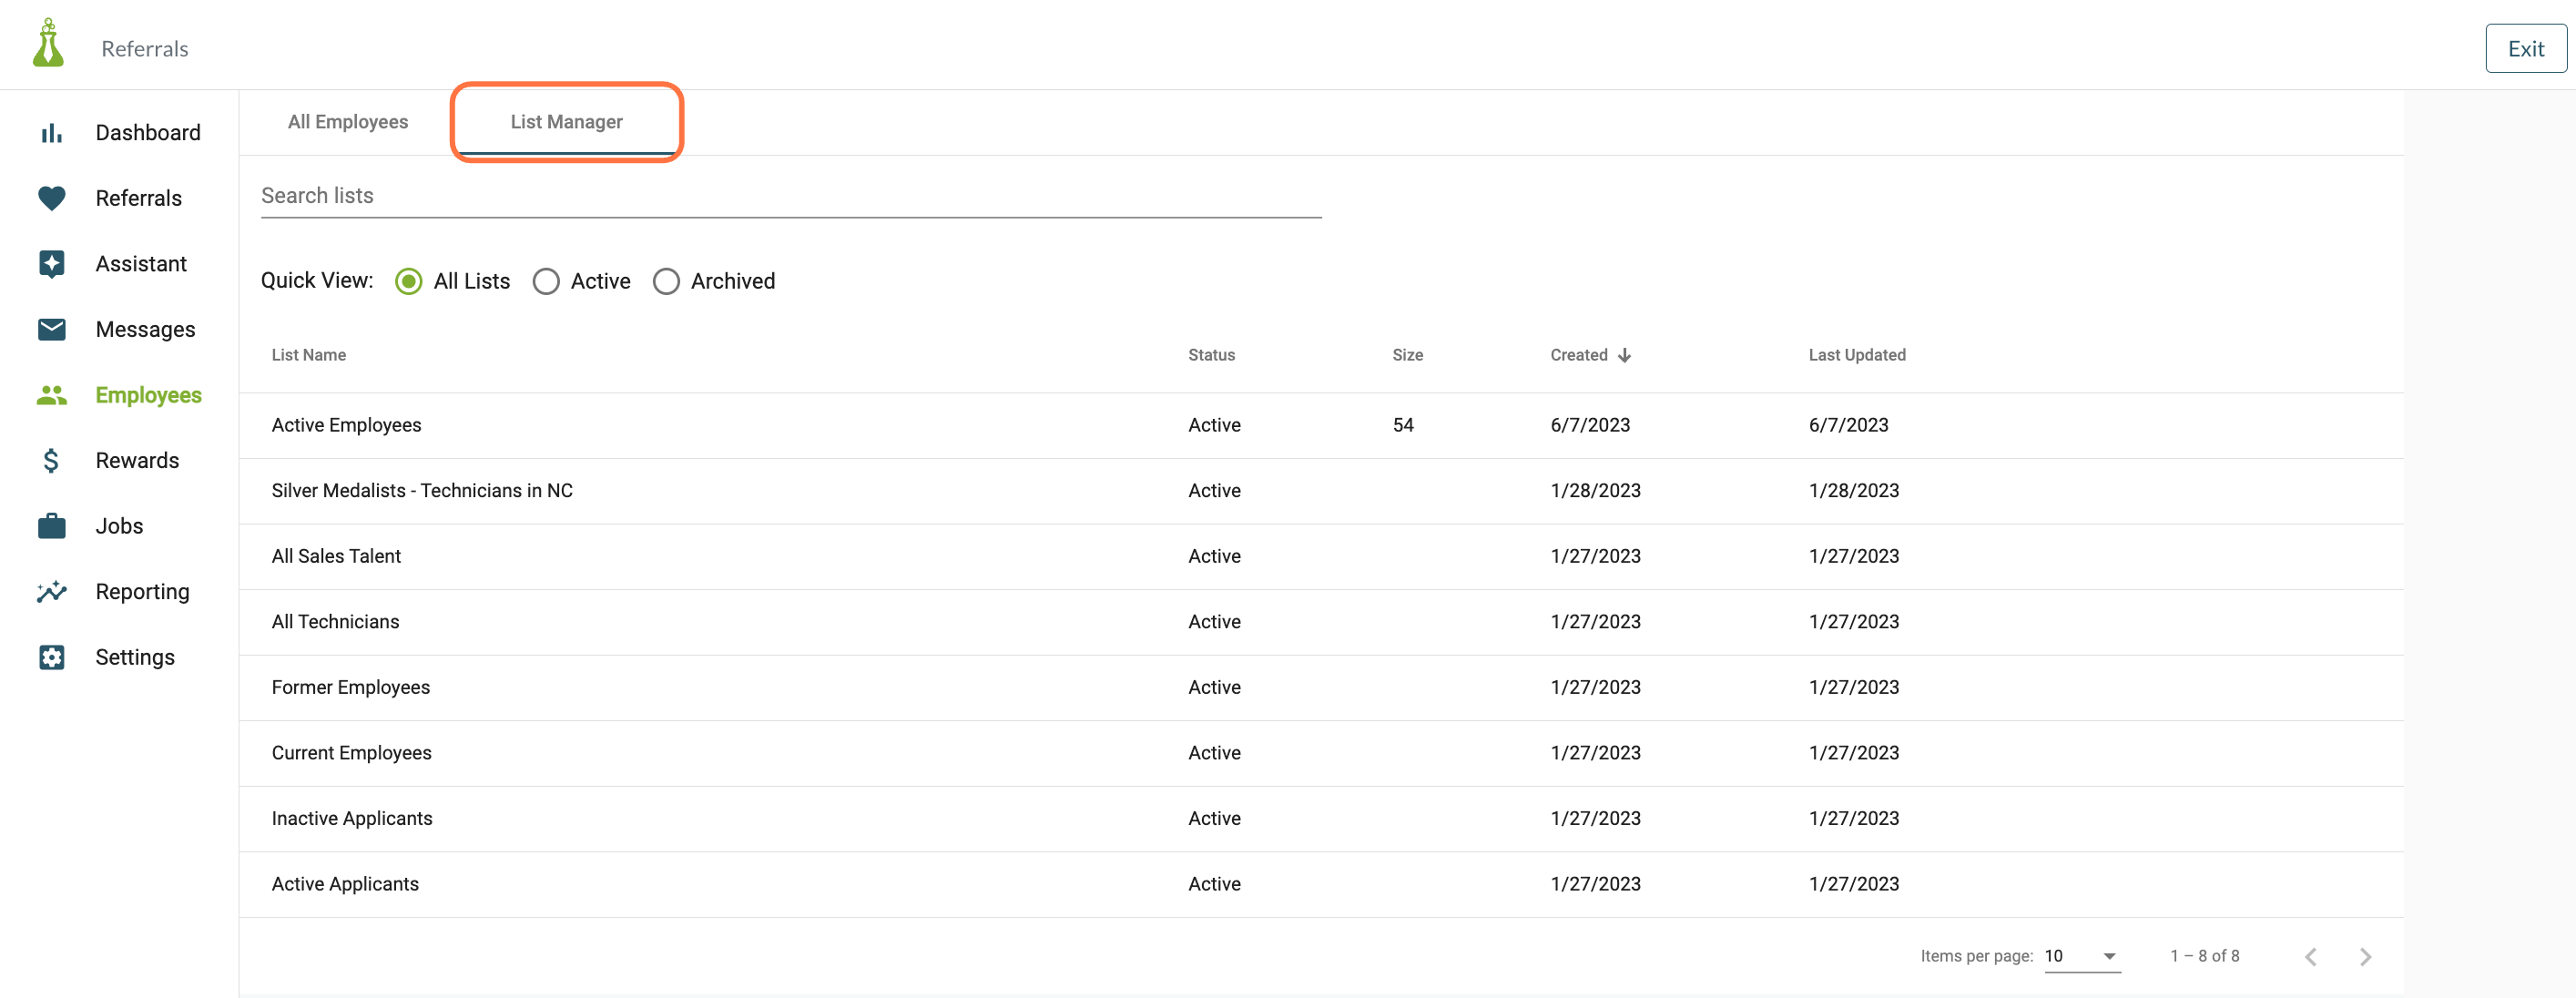Open Dashboard in the sidebar
This screenshot has width=2576, height=998.
tap(147, 133)
